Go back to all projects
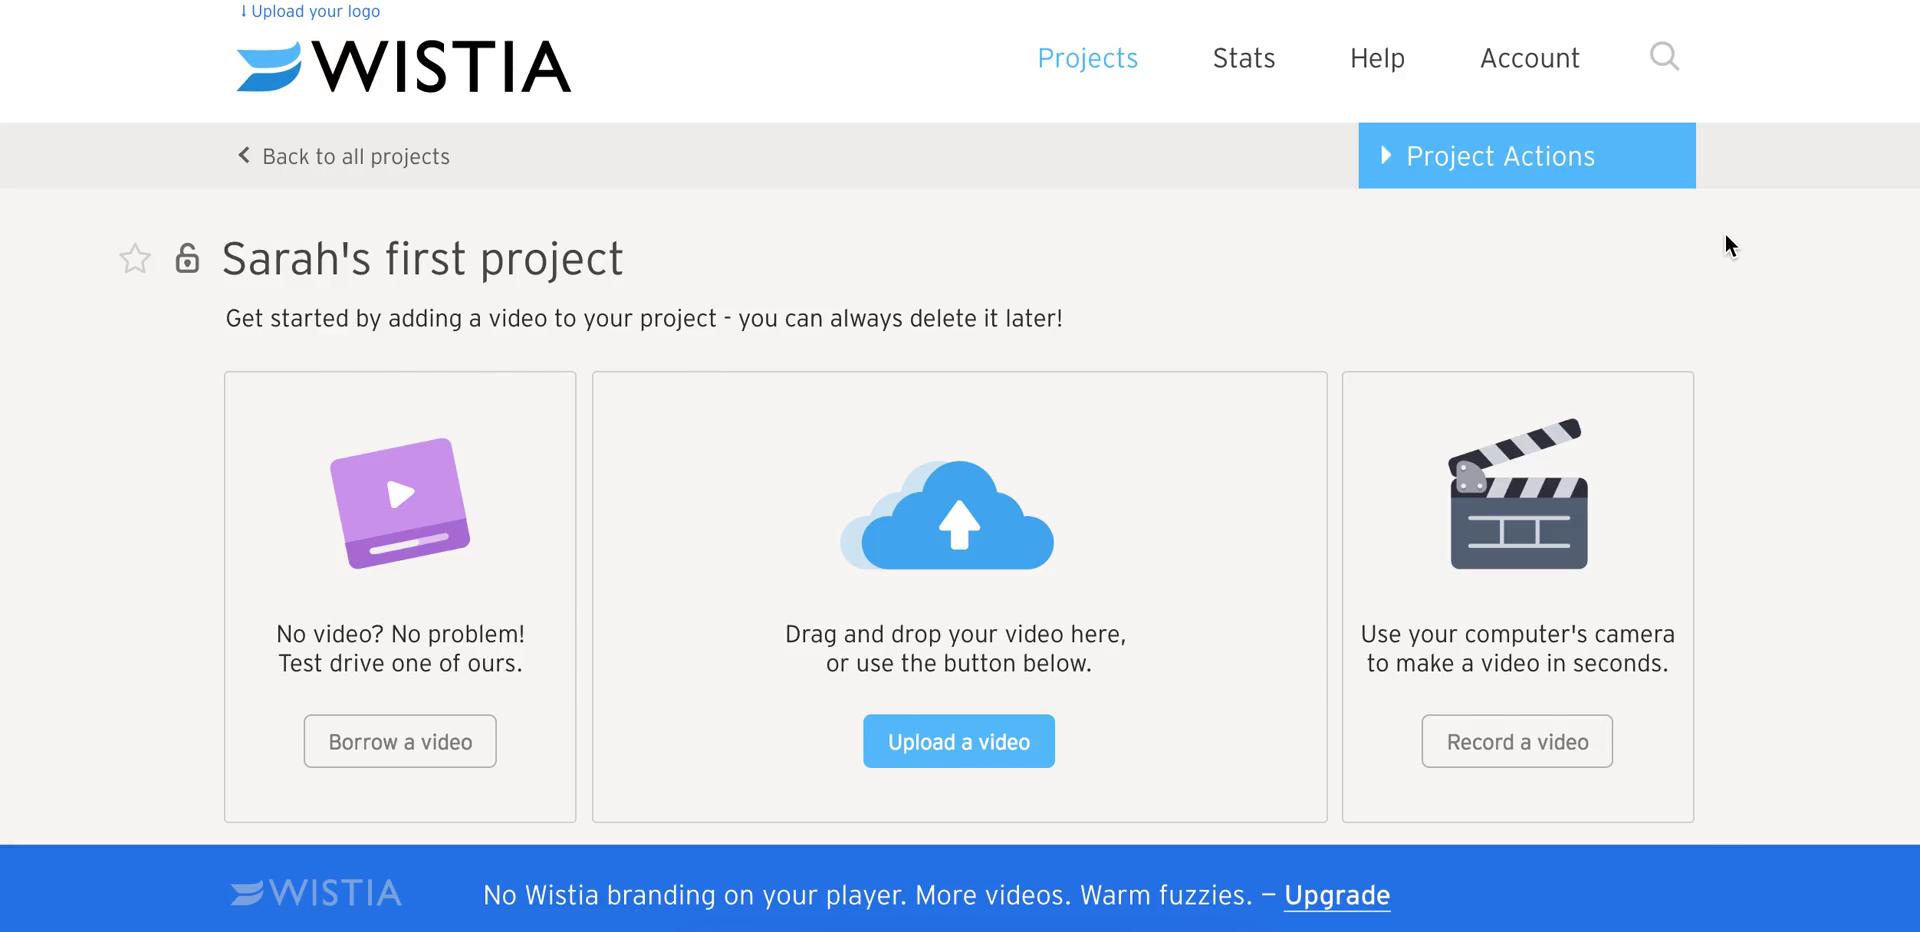Screen dimensions: 1920x932 343,156
